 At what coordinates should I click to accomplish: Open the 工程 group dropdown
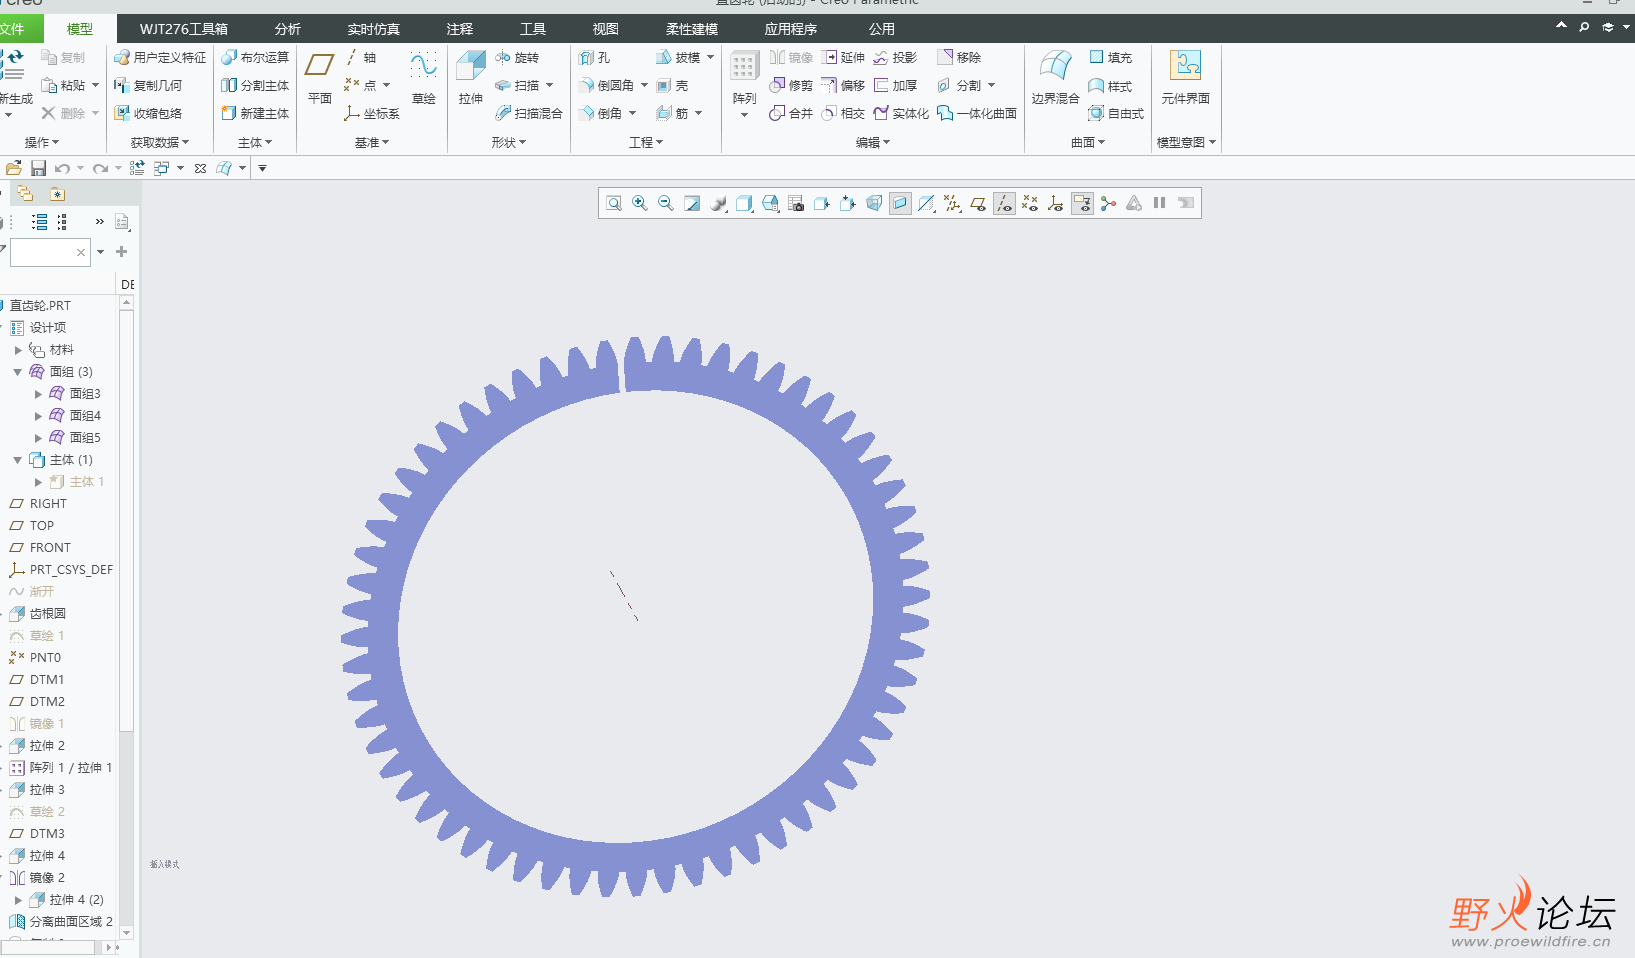[646, 143]
